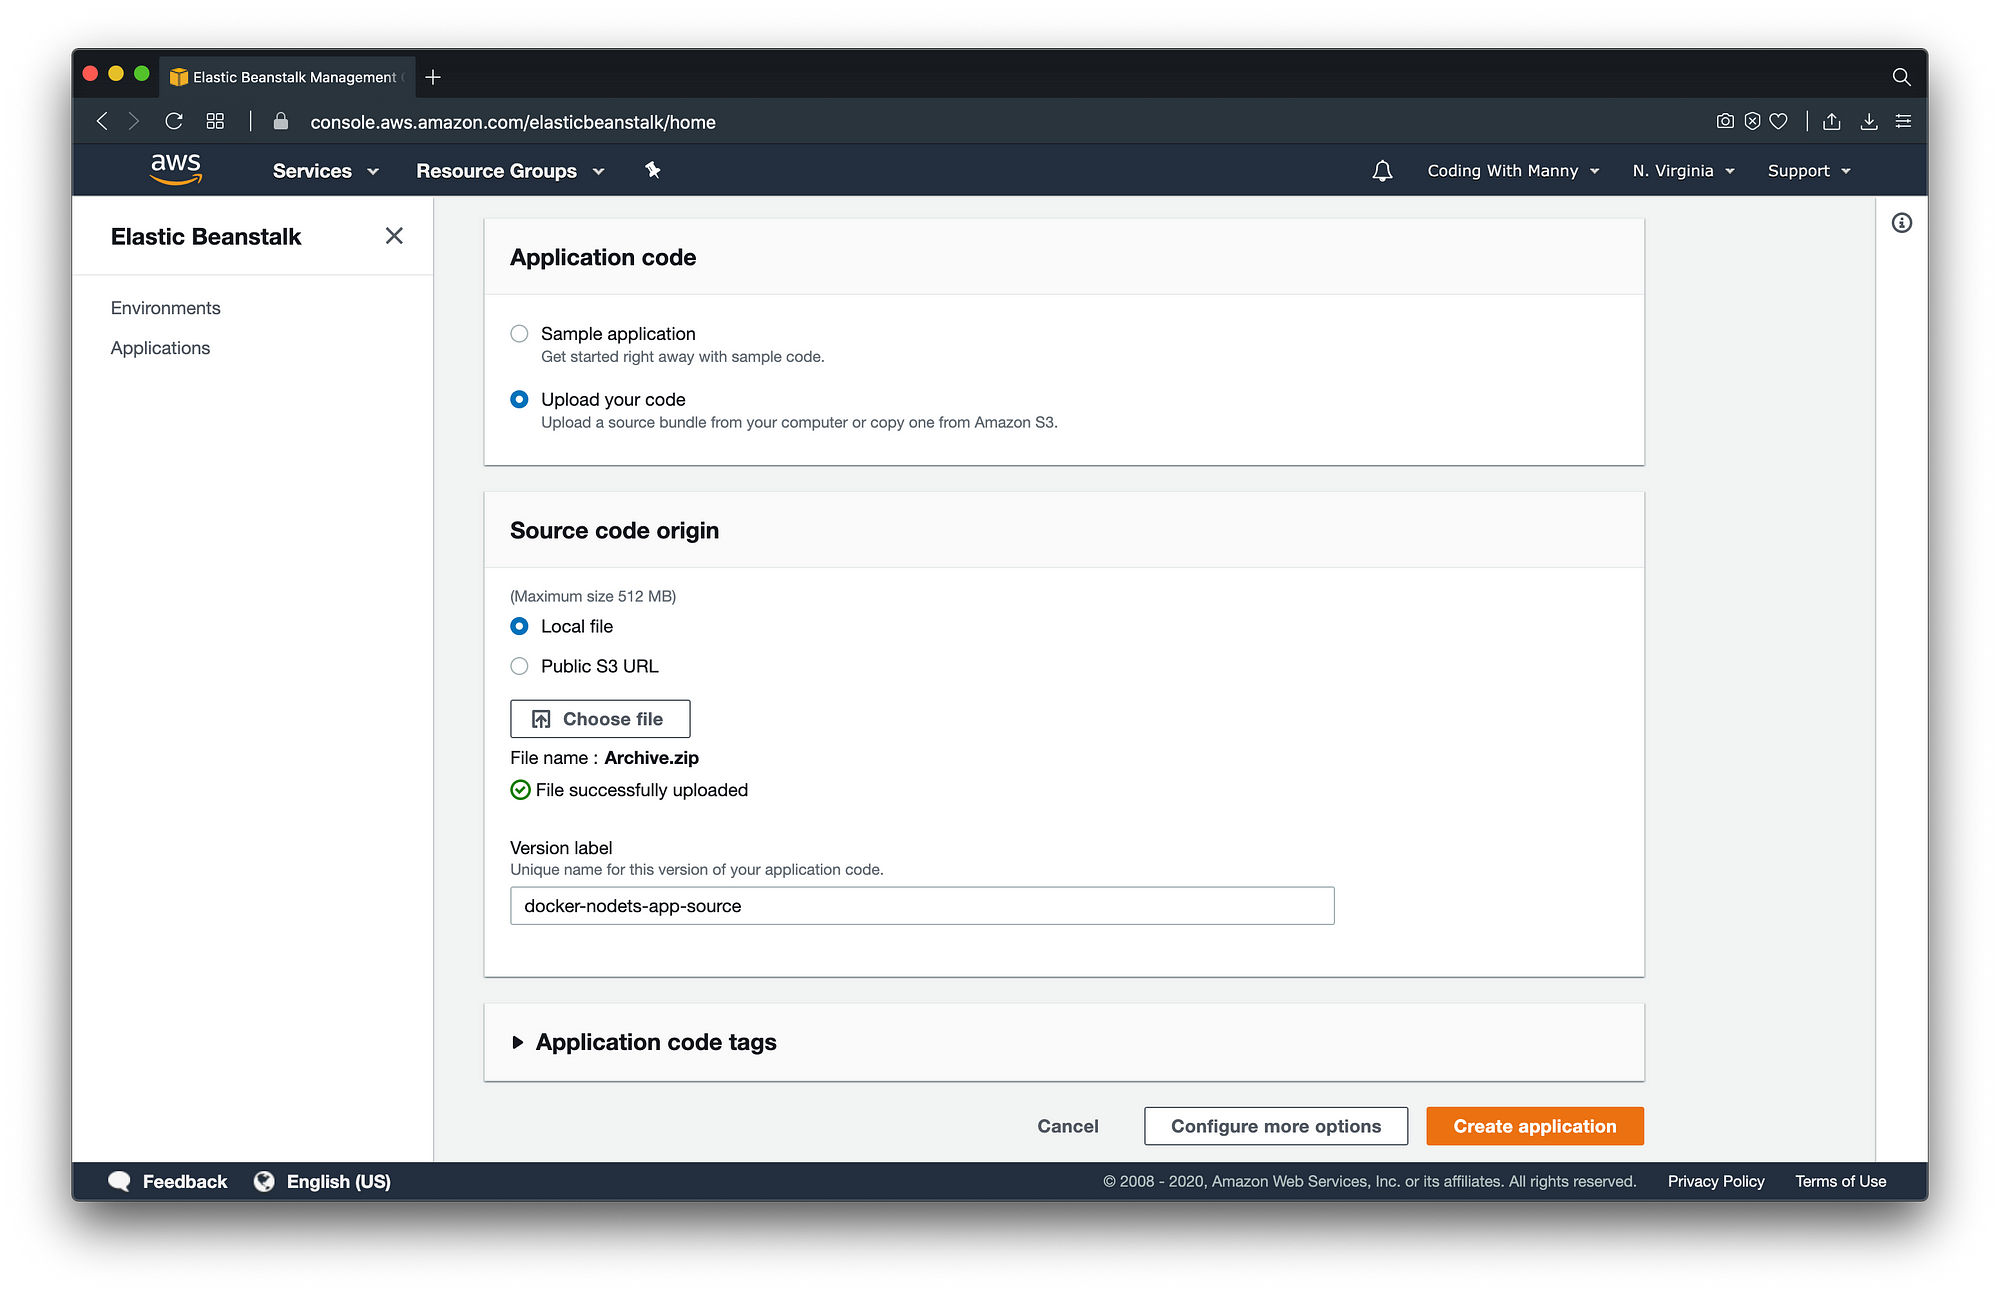
Task: Open the Services dropdown menu
Action: (326, 171)
